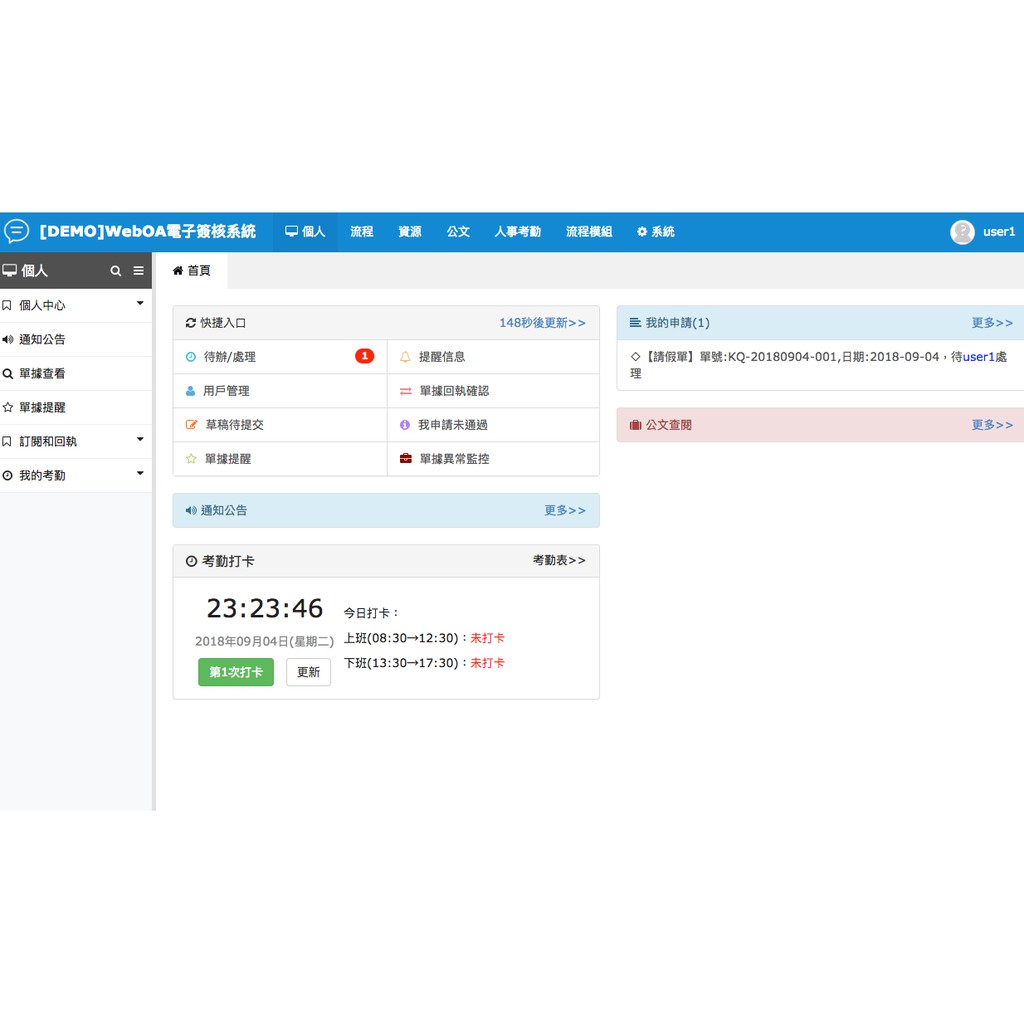
Task: Click the edit pencil icon for 草稿待提交
Action: tap(191, 424)
